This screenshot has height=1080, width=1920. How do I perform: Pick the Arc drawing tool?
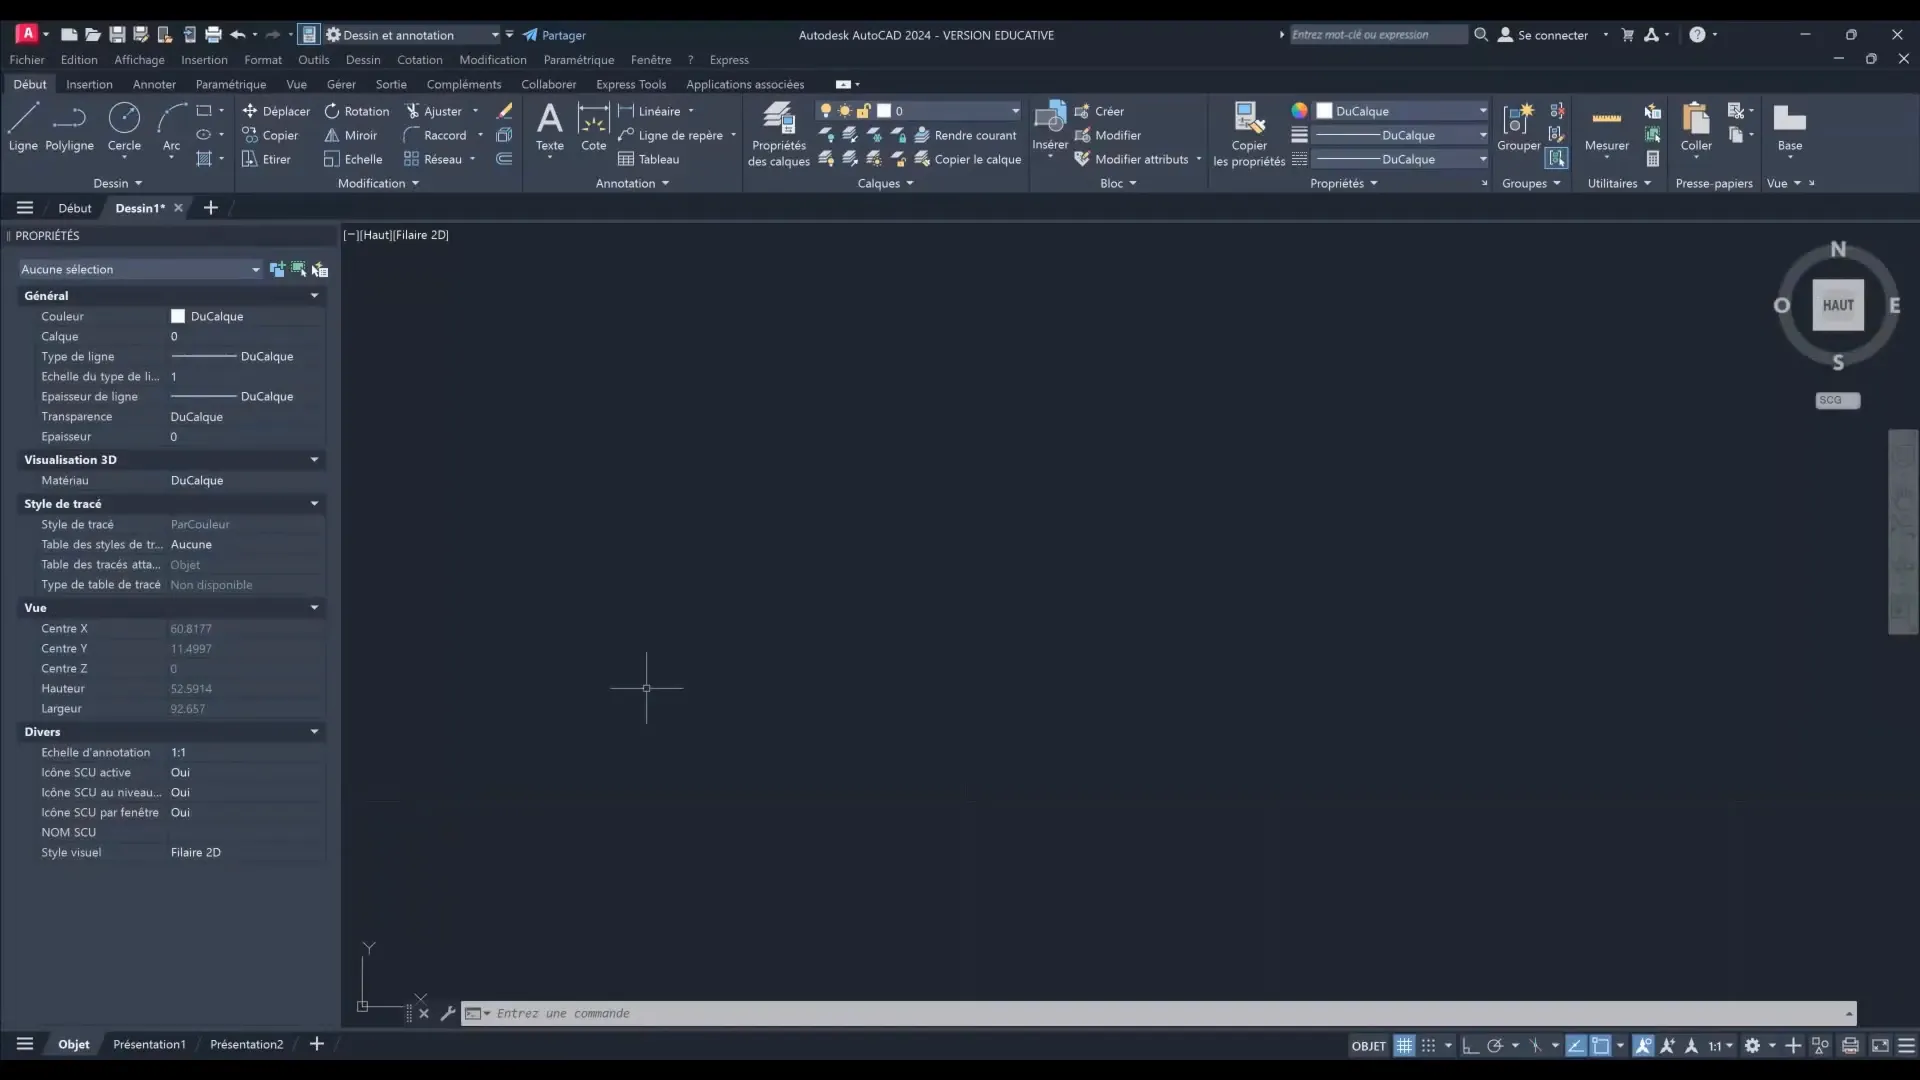click(x=171, y=127)
